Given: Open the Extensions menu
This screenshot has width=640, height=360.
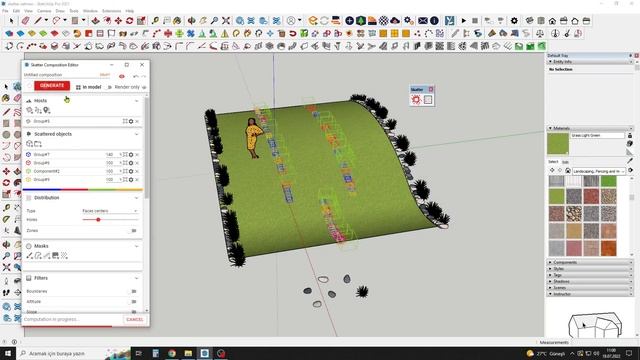Looking at the screenshot, I should tap(111, 11).
